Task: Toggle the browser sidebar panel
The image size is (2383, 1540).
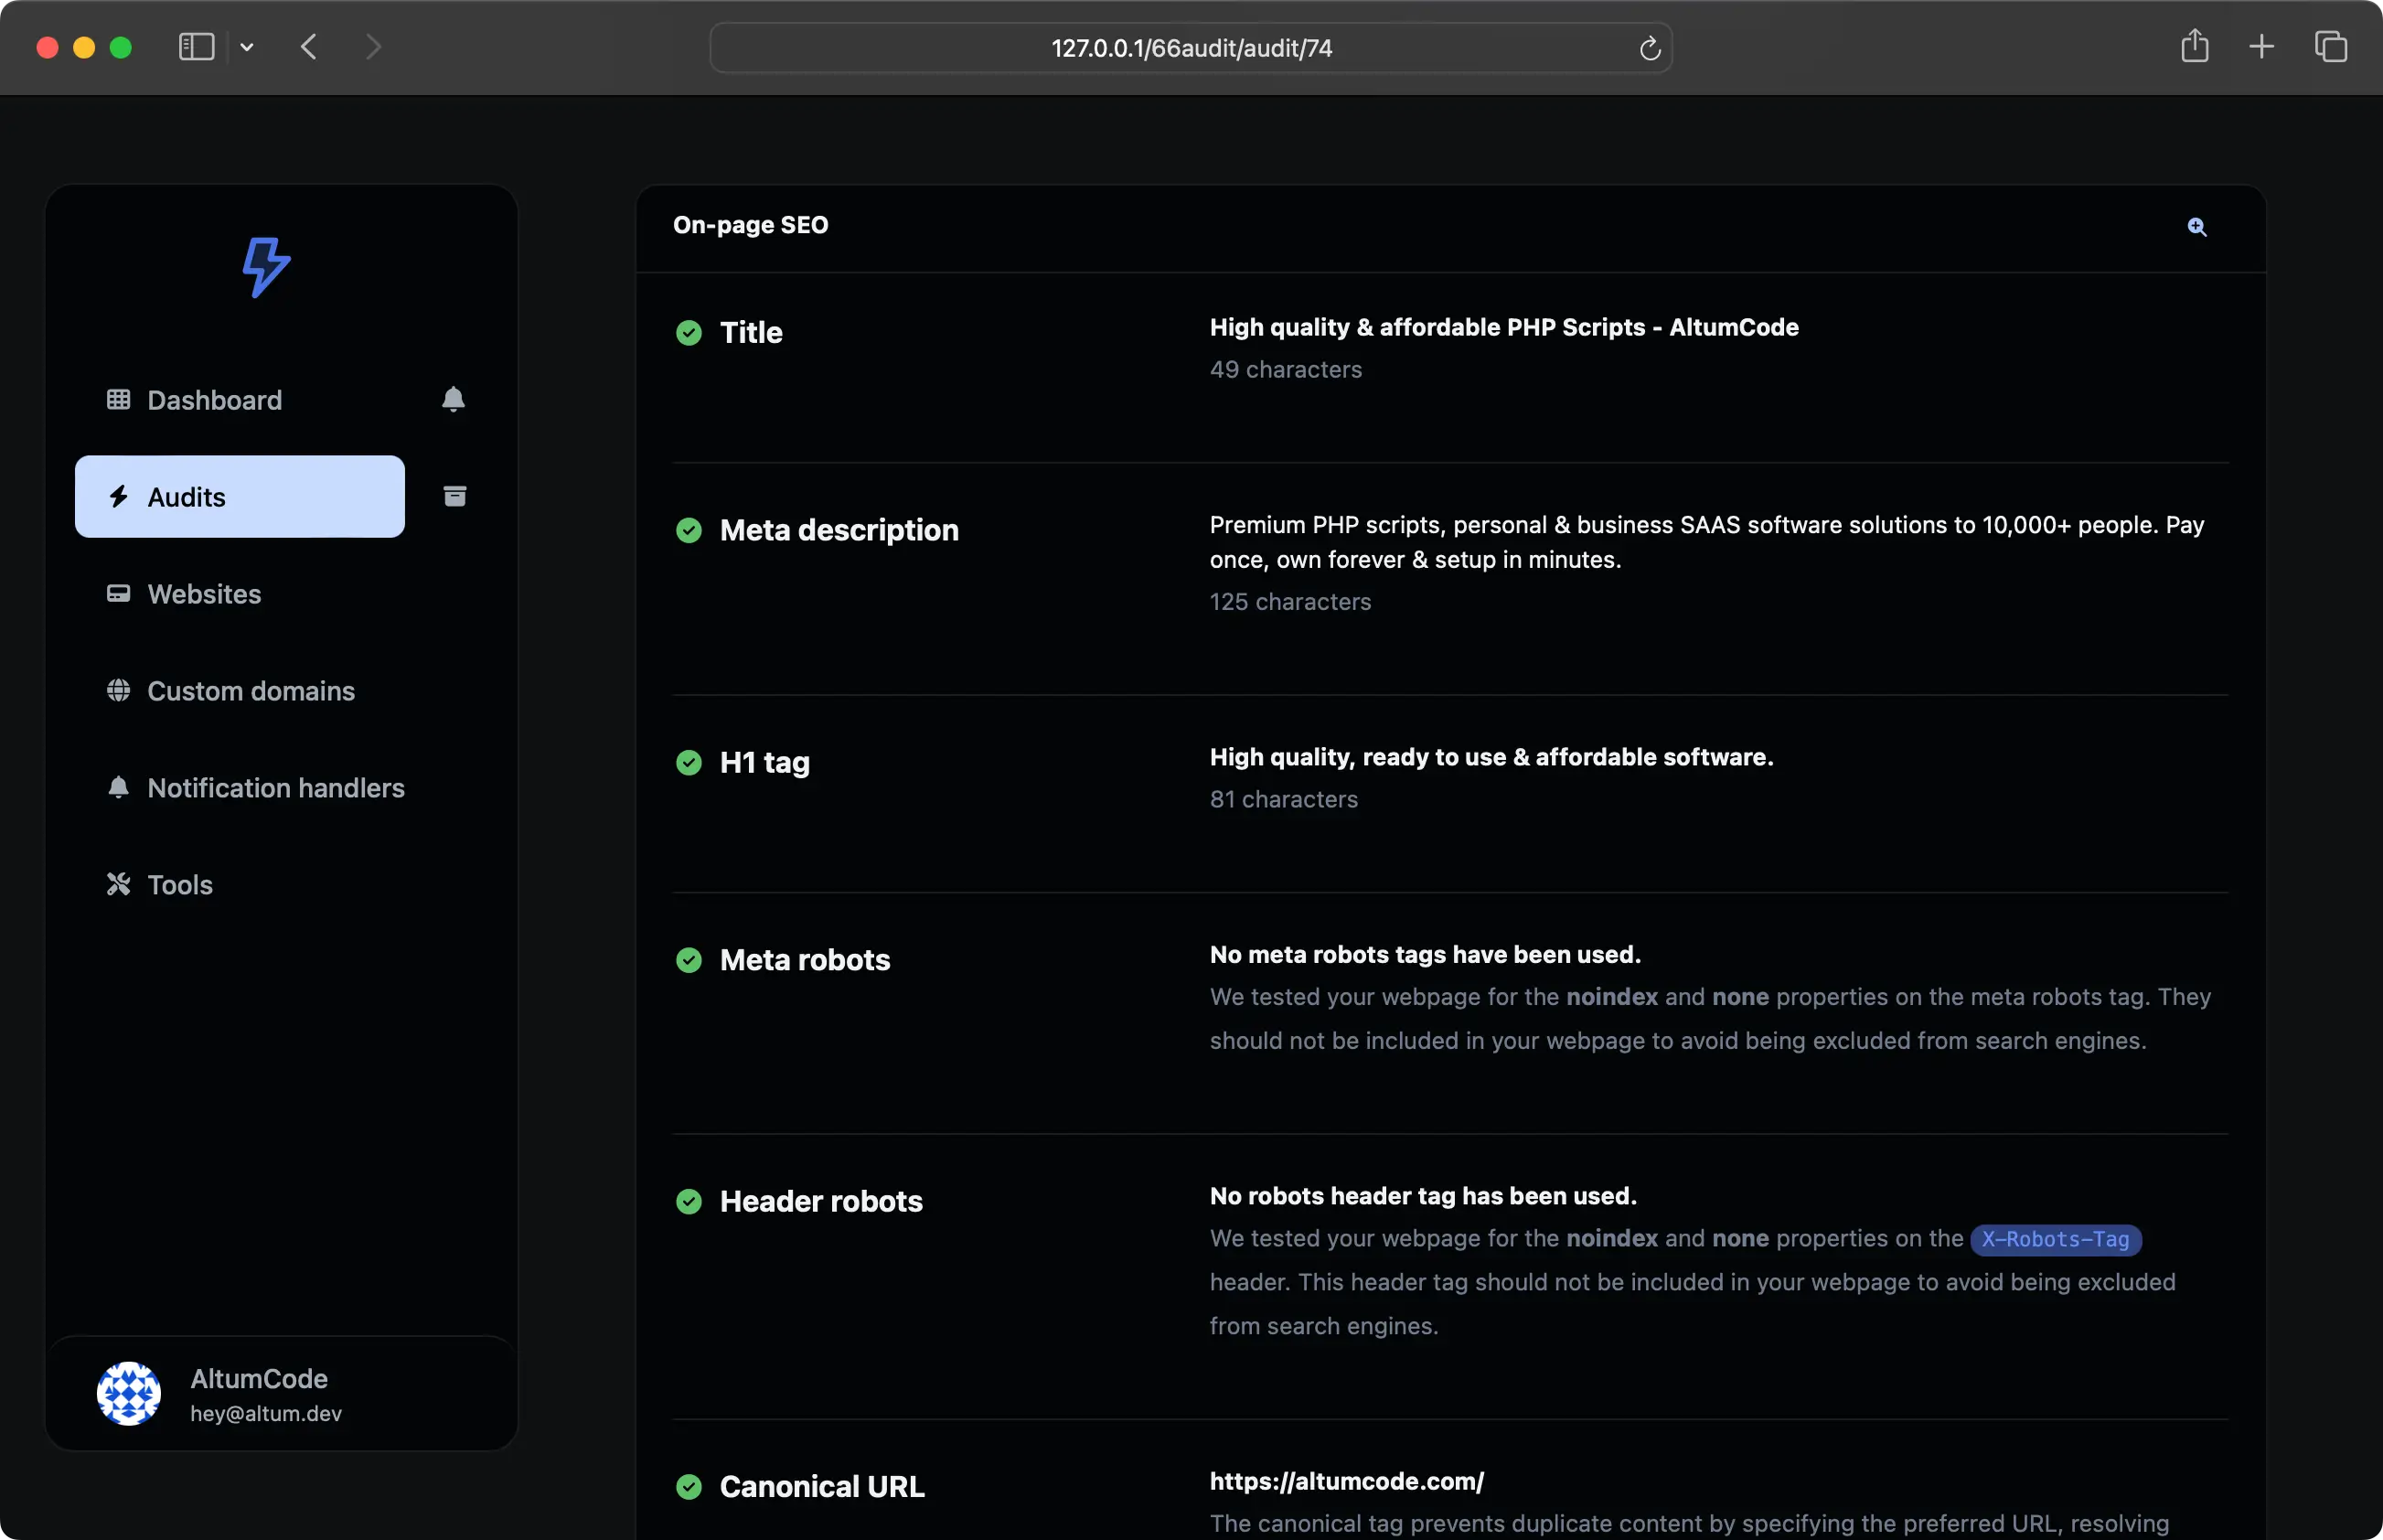Action: [x=196, y=47]
